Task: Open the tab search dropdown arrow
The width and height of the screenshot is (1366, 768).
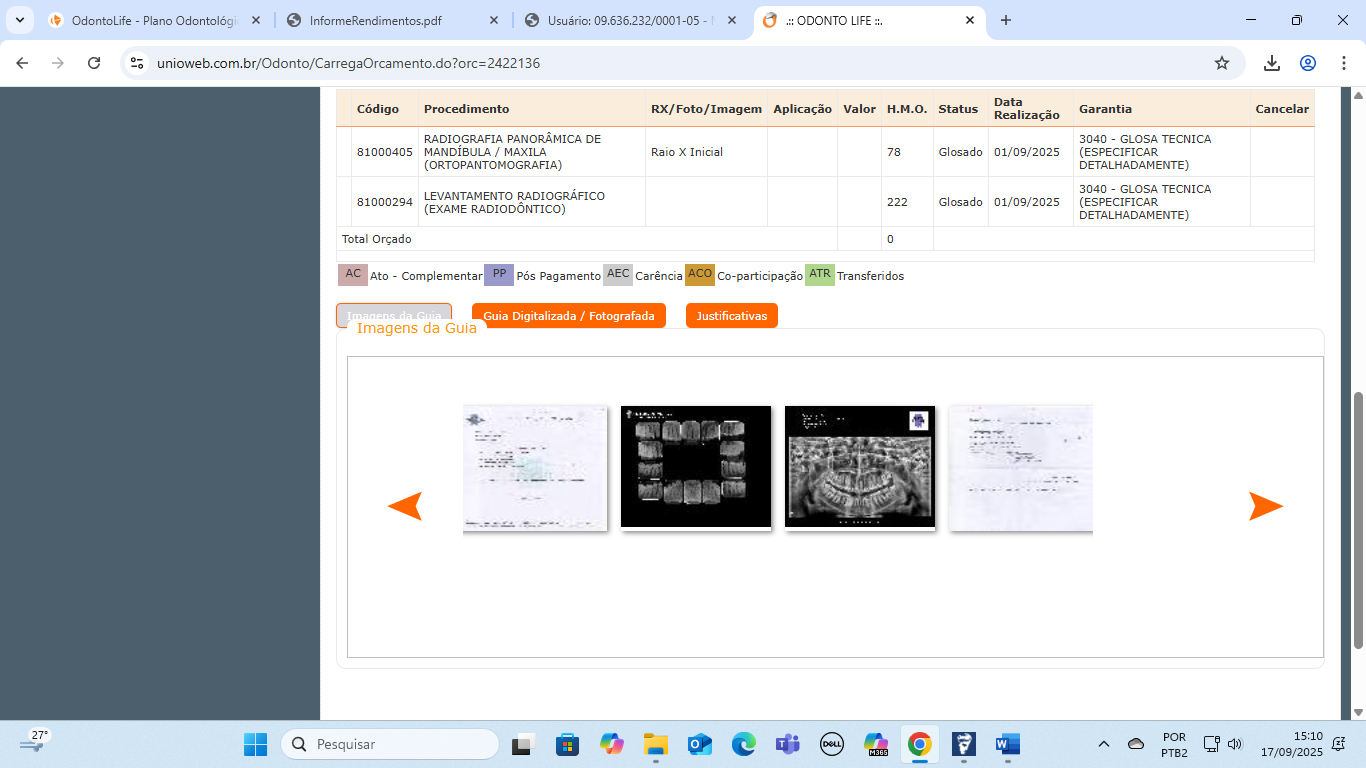Action: click(20, 20)
